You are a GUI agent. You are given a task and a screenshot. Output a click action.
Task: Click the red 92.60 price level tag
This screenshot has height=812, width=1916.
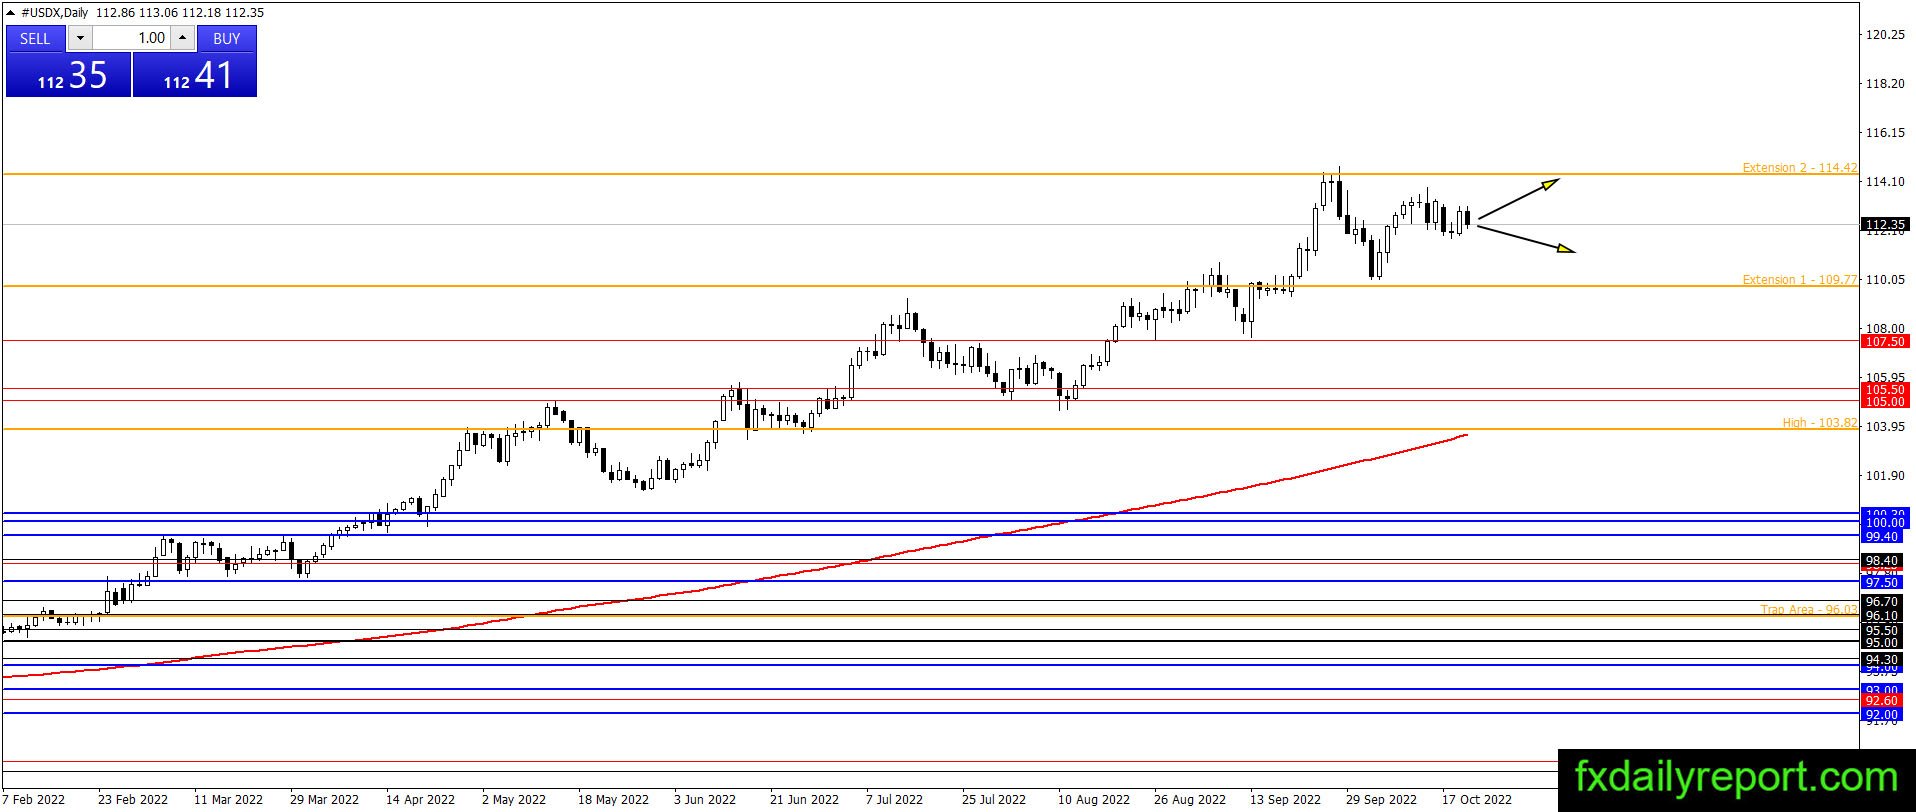pos(1884,700)
